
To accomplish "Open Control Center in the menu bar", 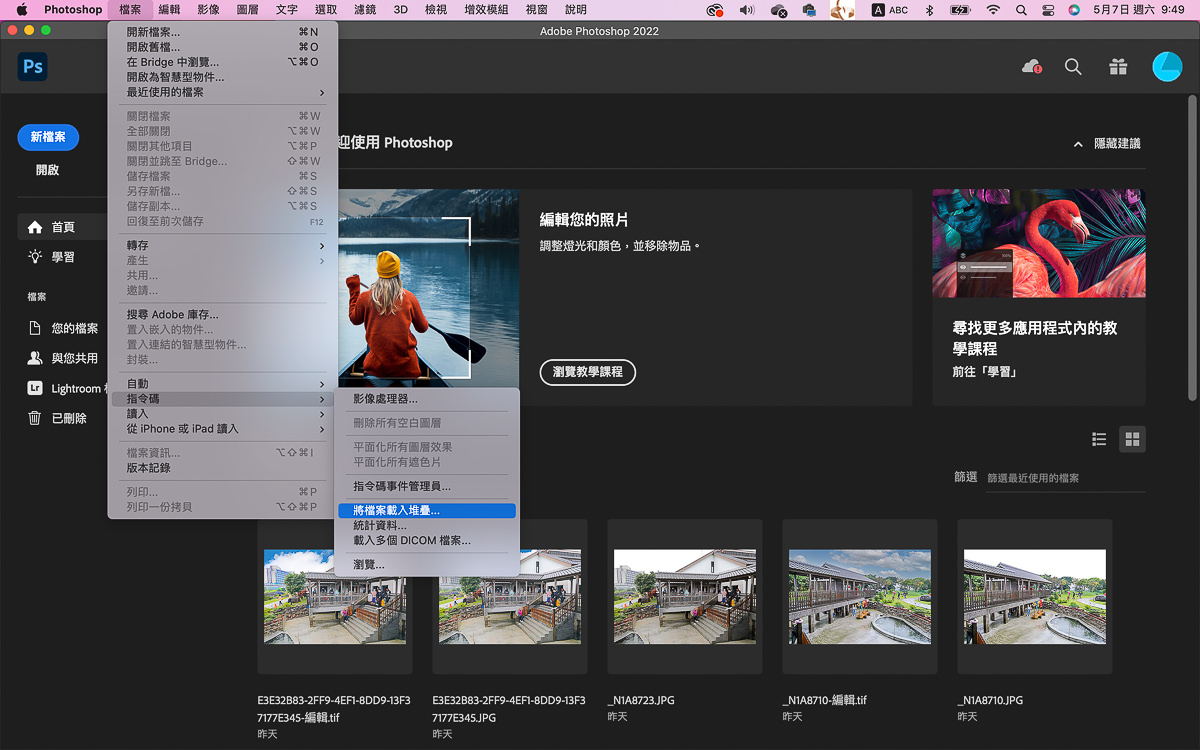I will point(1048,10).
